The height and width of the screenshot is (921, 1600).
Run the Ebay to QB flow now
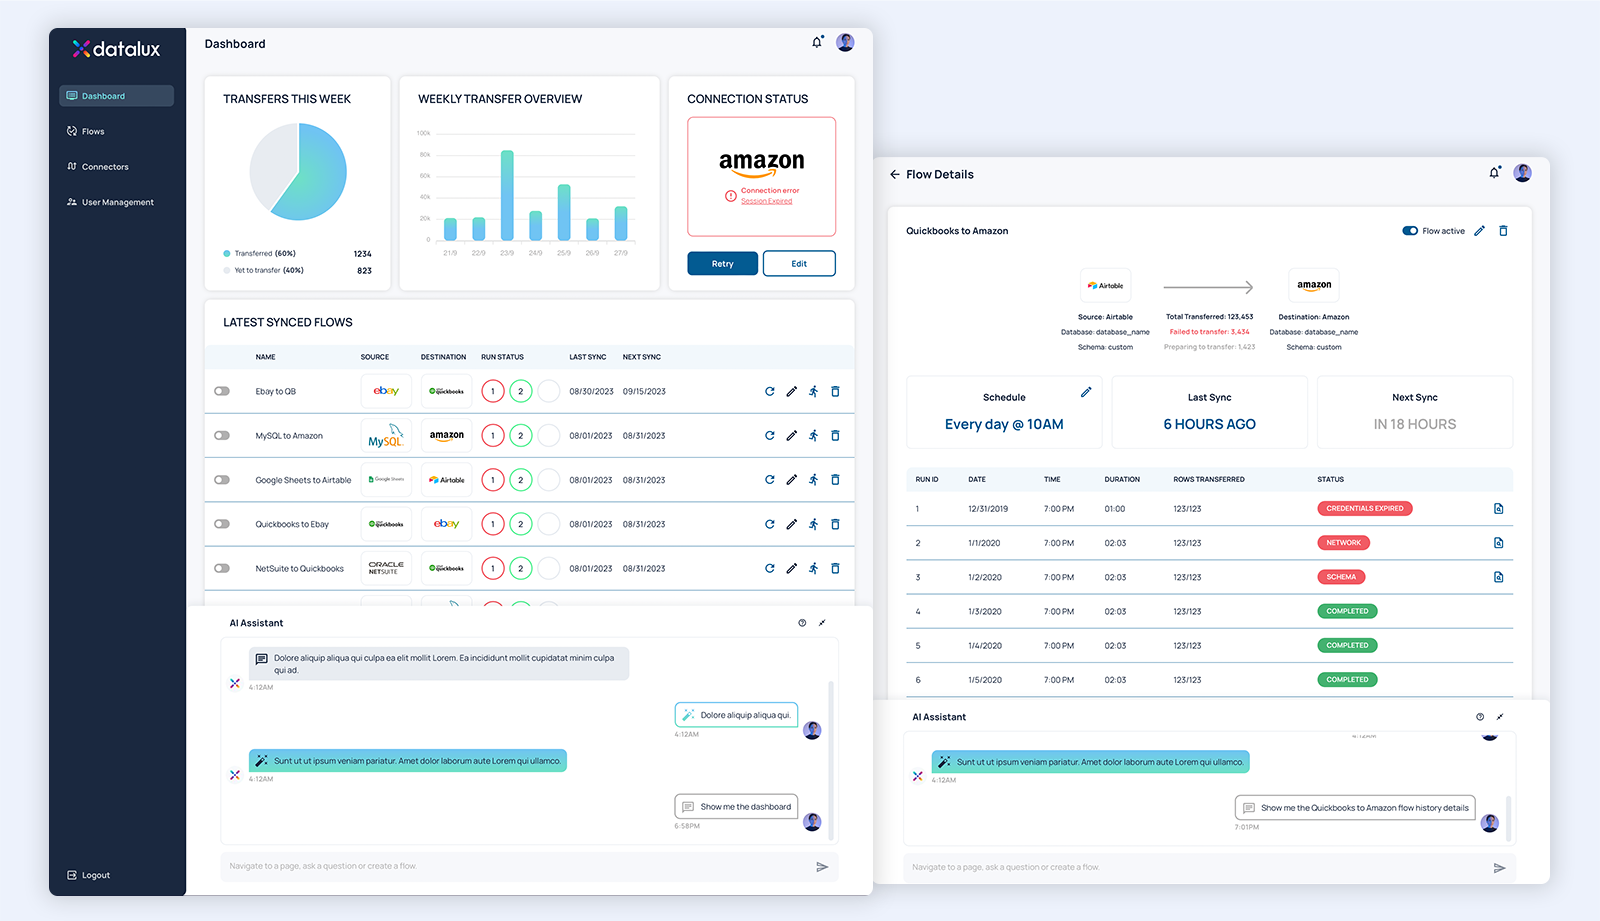click(813, 391)
